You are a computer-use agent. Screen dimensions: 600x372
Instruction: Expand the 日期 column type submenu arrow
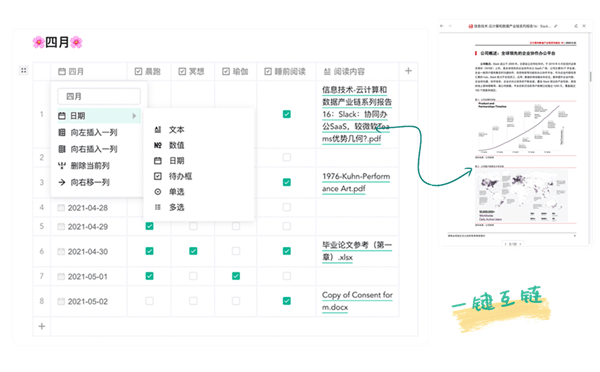click(134, 116)
